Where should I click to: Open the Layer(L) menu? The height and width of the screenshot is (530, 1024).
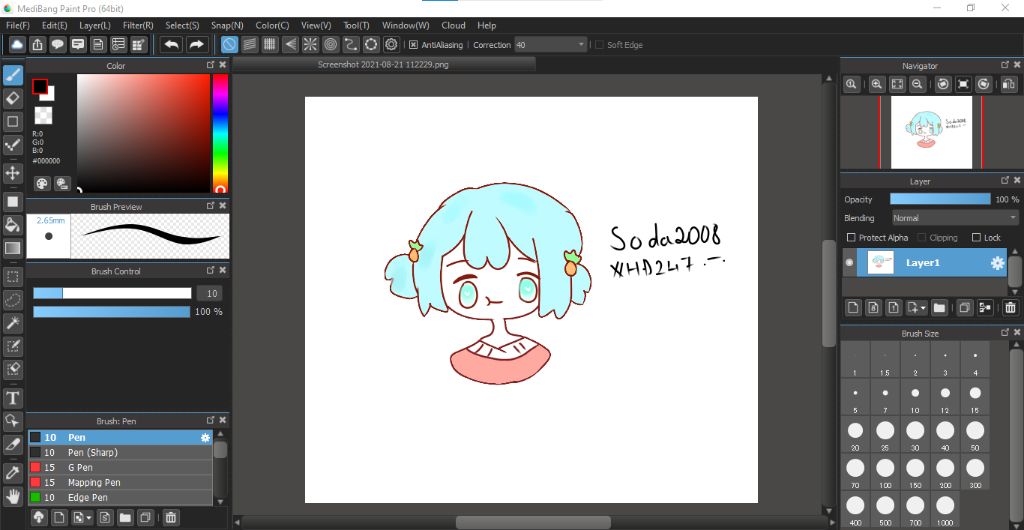95,25
